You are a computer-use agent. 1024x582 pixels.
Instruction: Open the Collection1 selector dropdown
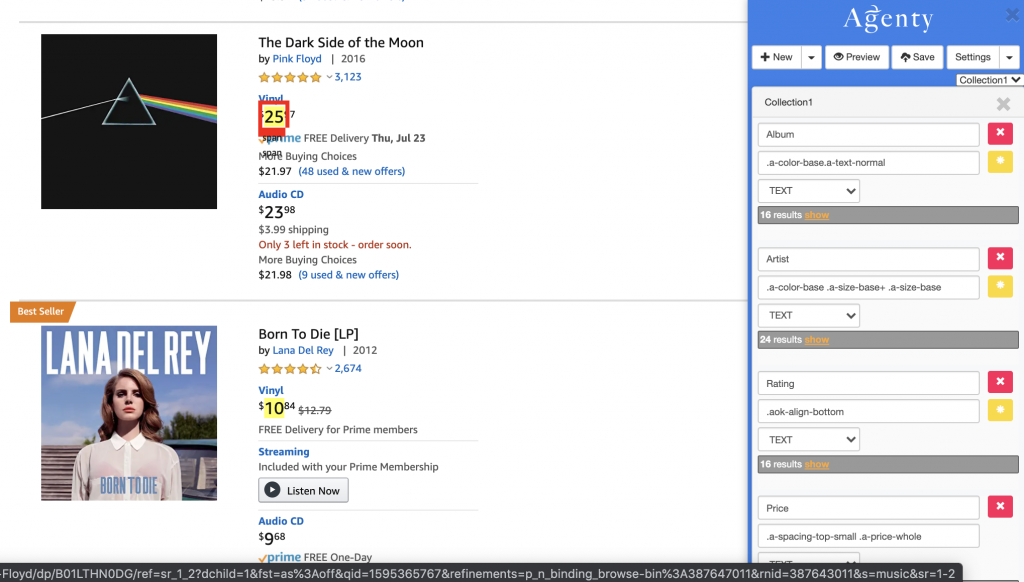click(x=988, y=80)
